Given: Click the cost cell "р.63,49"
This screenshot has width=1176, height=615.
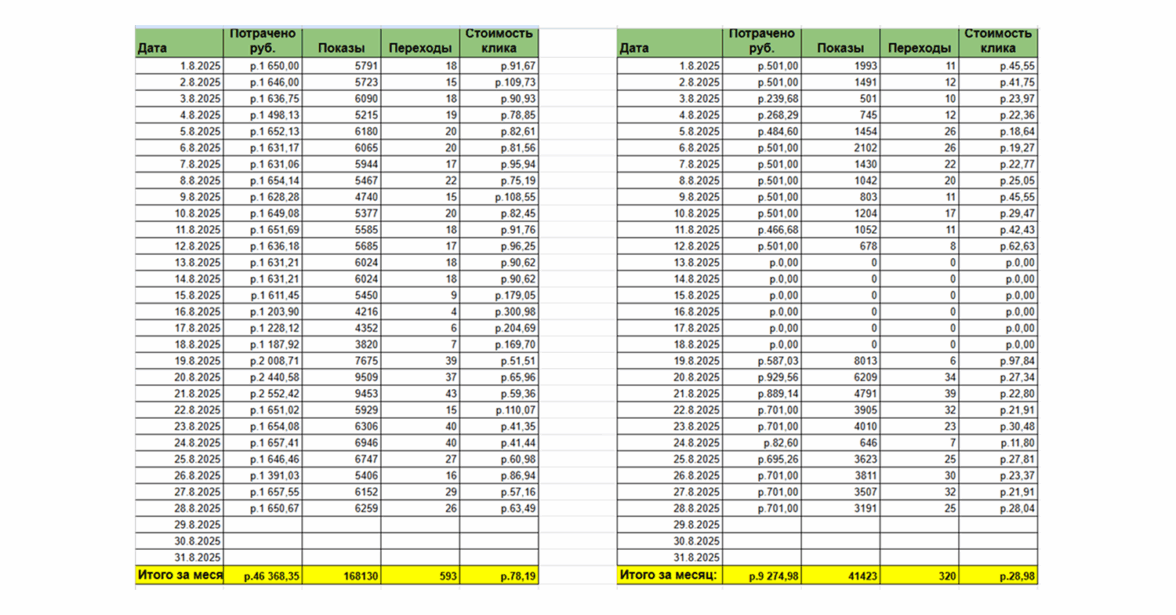Looking at the screenshot, I should coord(499,508).
